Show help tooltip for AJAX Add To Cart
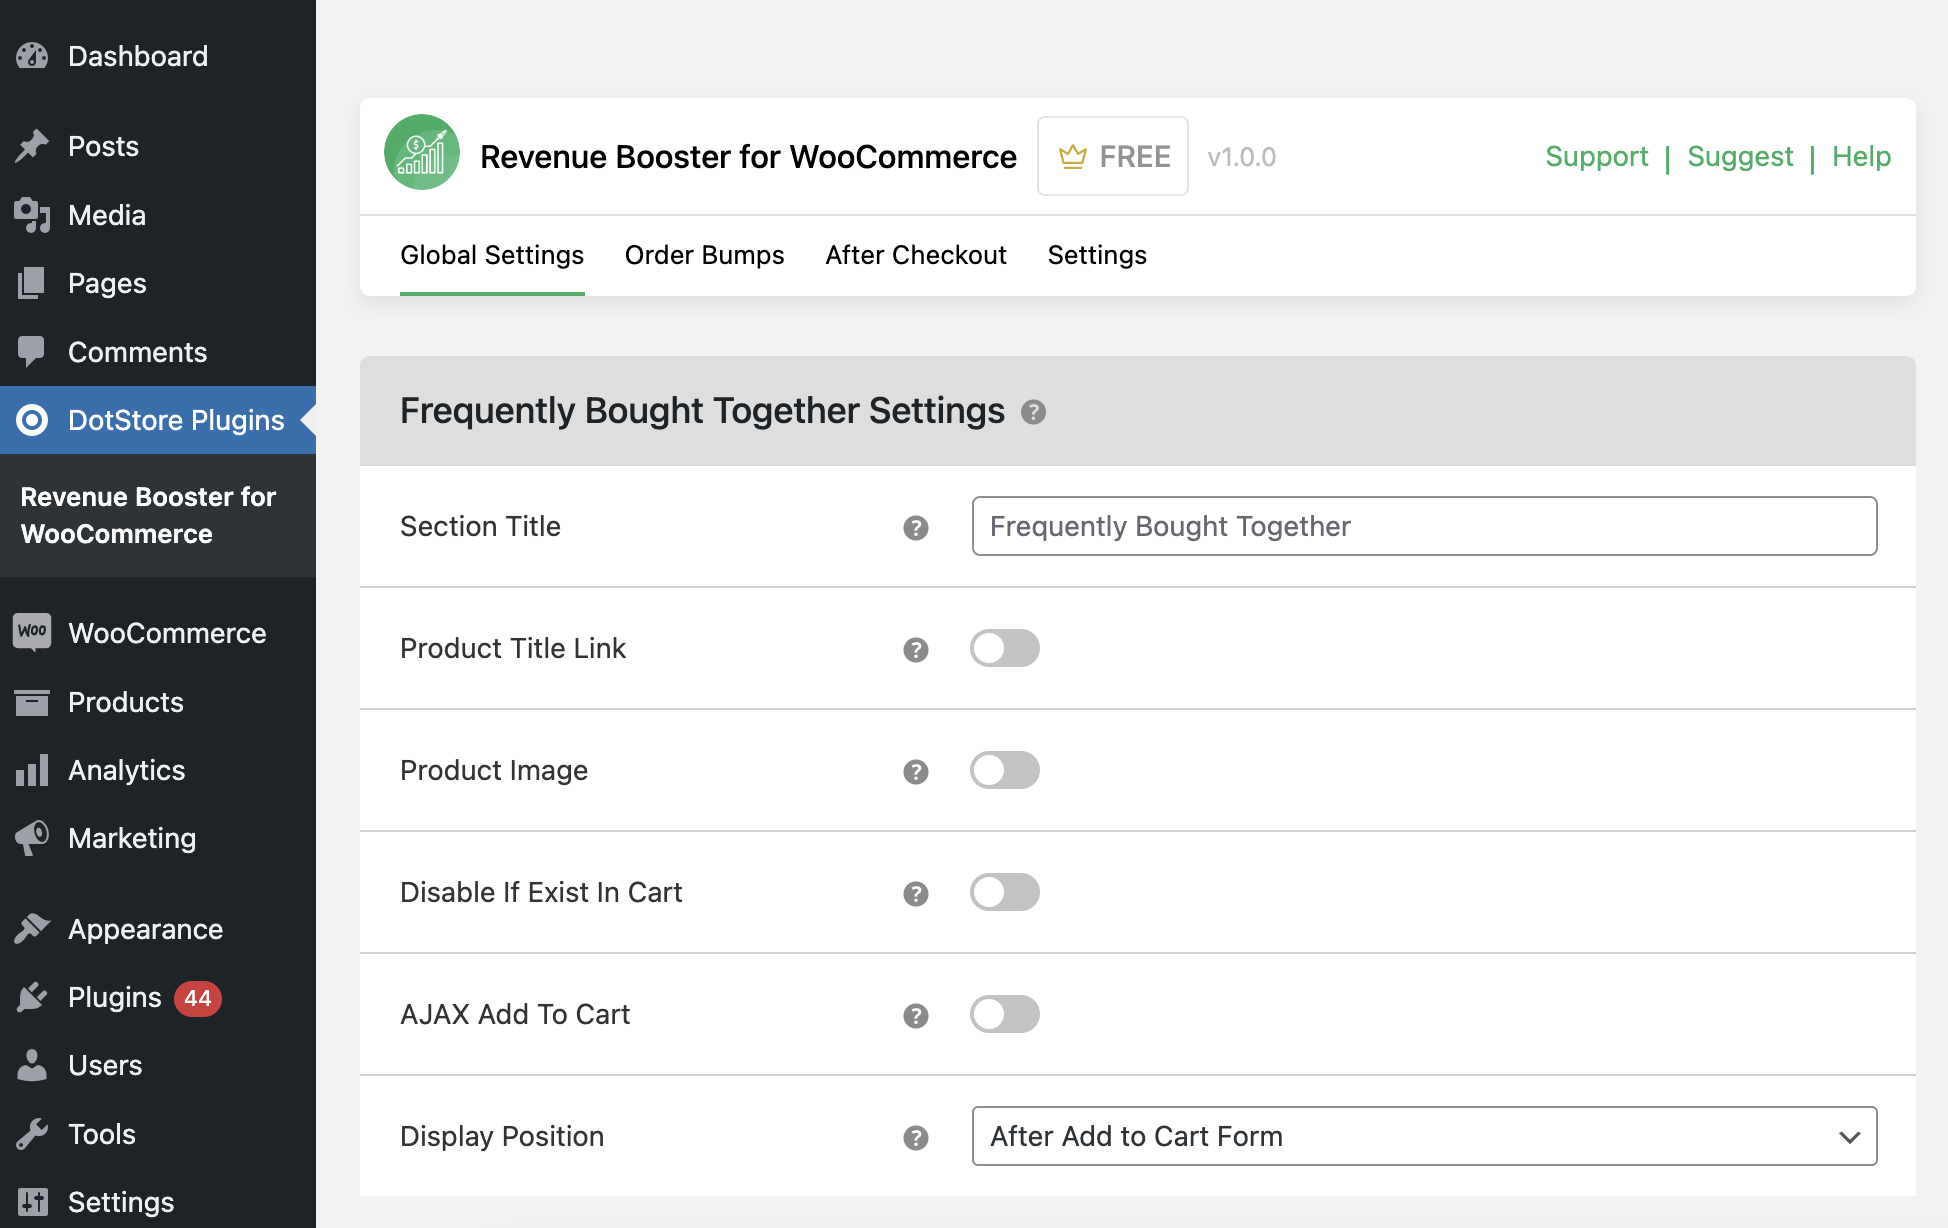This screenshot has height=1228, width=1948. click(916, 1015)
